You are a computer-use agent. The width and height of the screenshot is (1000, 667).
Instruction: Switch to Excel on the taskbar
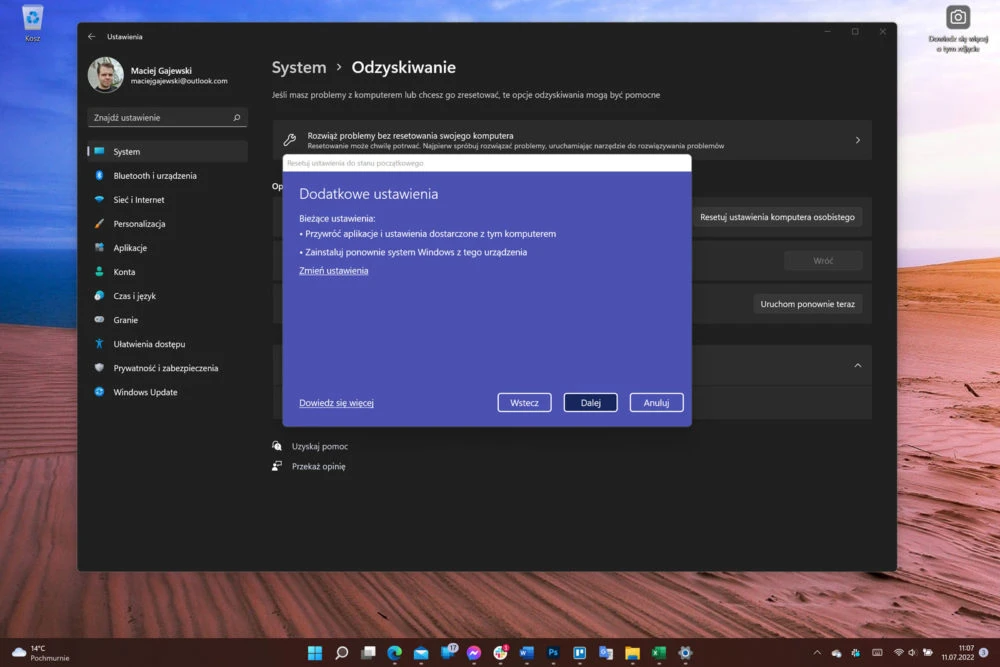click(x=659, y=653)
